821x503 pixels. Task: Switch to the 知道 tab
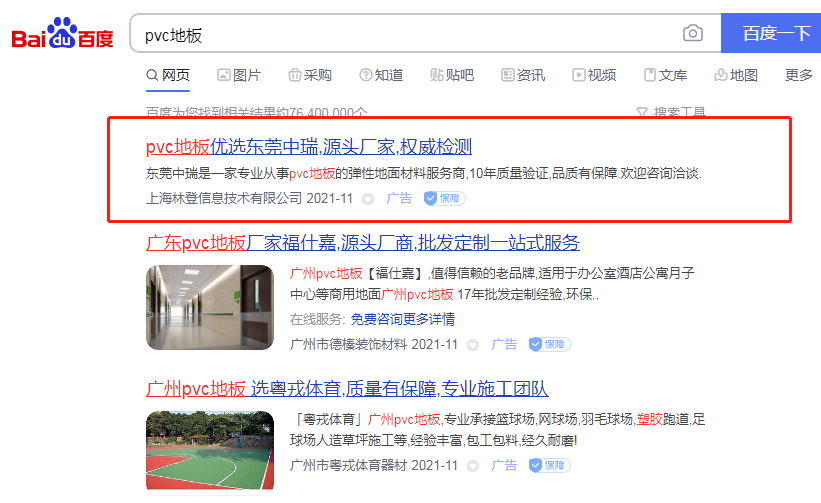click(381, 75)
